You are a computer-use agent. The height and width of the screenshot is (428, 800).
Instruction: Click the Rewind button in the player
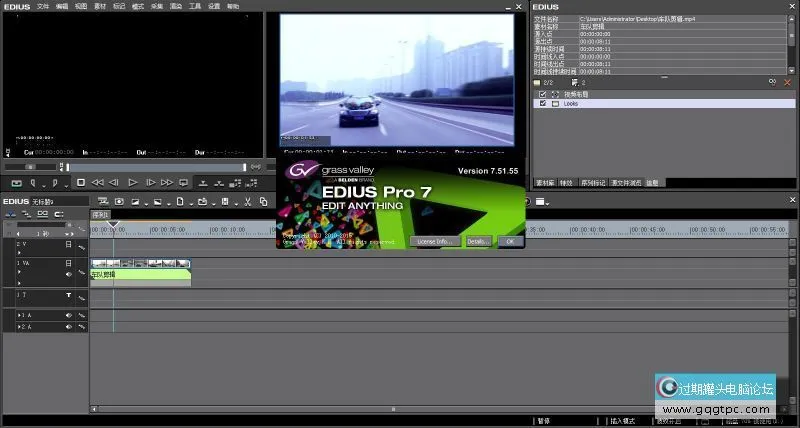pyautogui.click(x=97, y=183)
